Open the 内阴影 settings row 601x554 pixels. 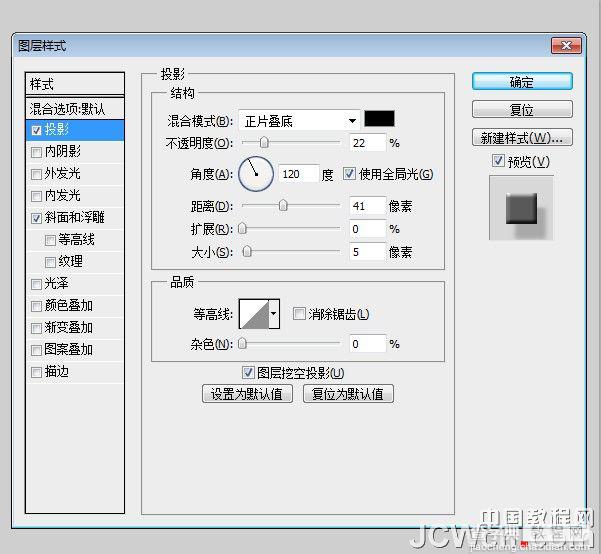click(75, 152)
